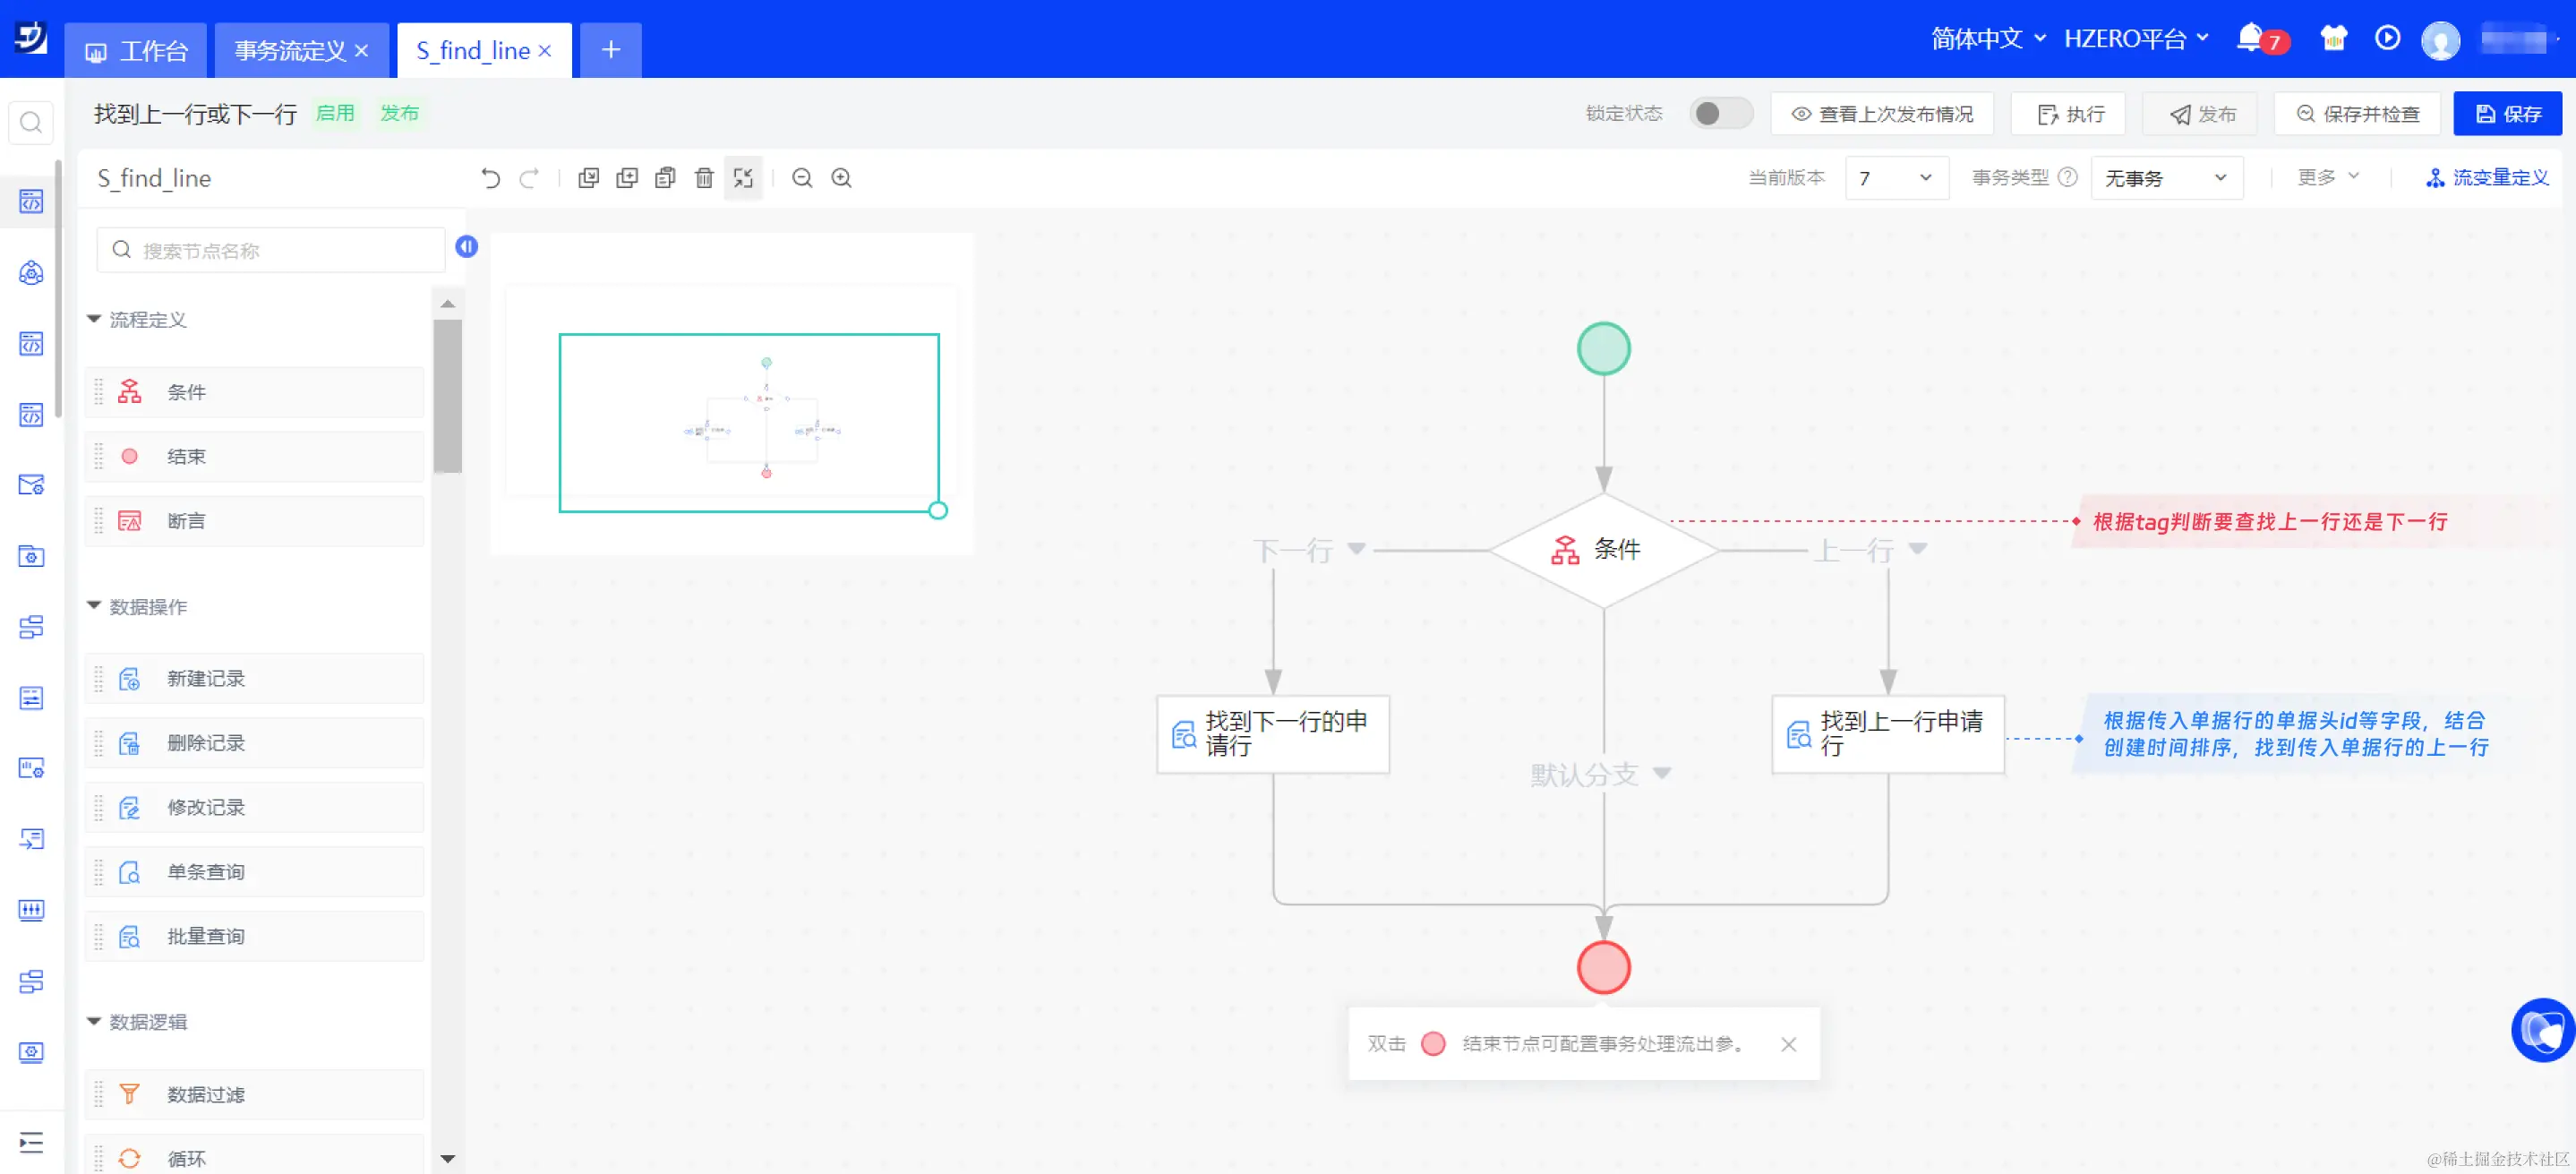
Task: Click the fit-to-screen collapse icon
Action: [x=743, y=178]
